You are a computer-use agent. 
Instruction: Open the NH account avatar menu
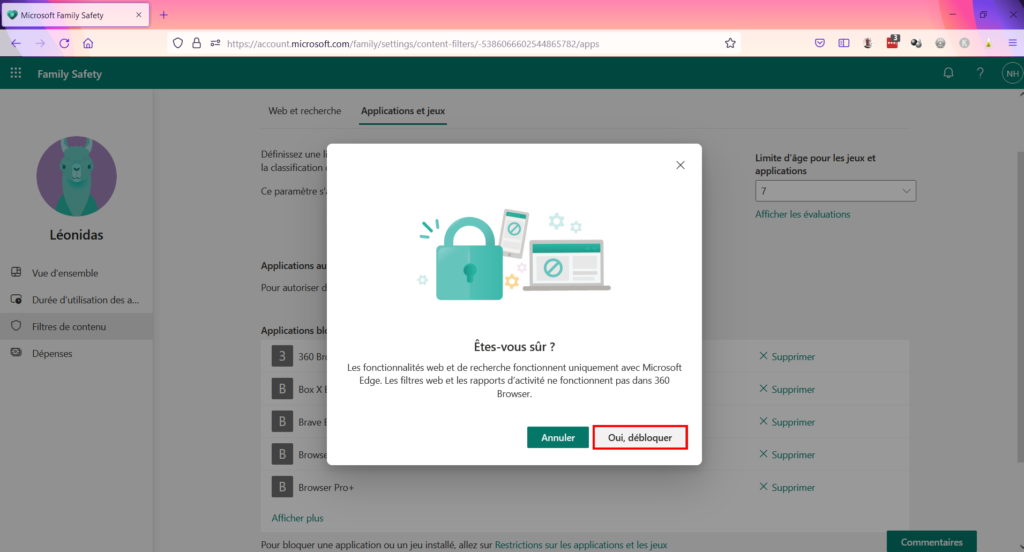coord(1012,73)
